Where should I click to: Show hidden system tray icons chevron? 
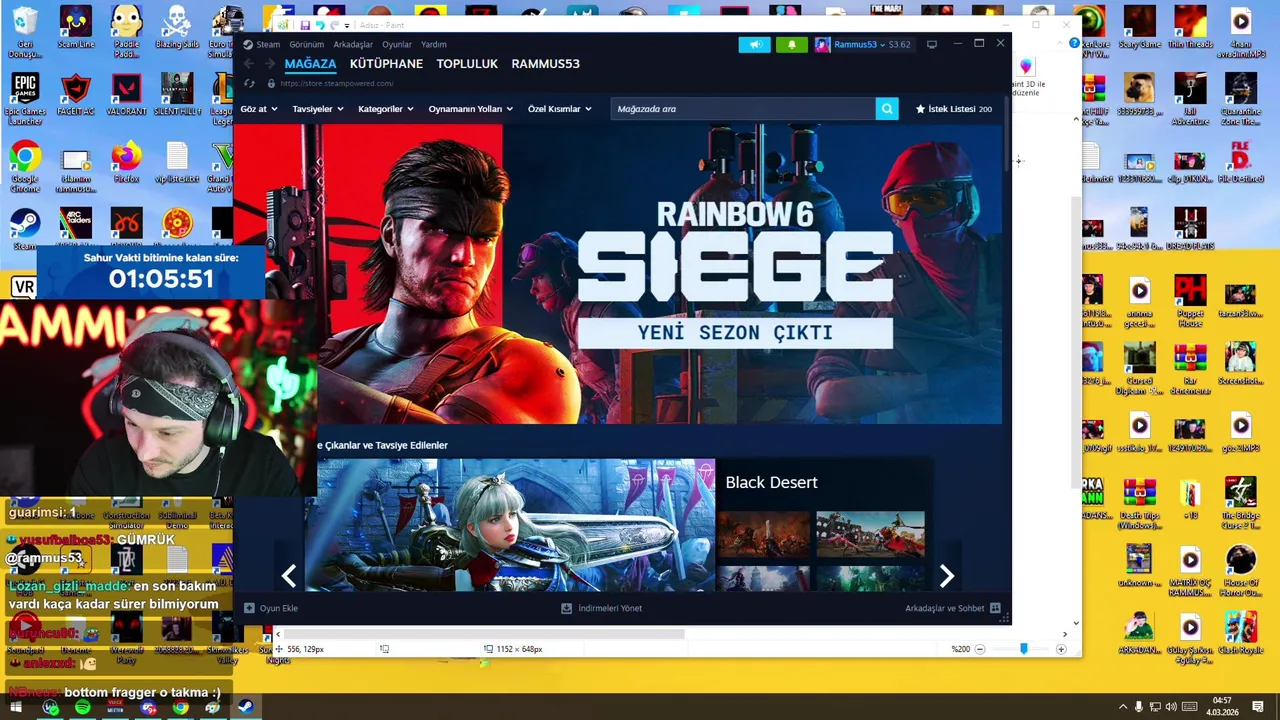[1122, 707]
